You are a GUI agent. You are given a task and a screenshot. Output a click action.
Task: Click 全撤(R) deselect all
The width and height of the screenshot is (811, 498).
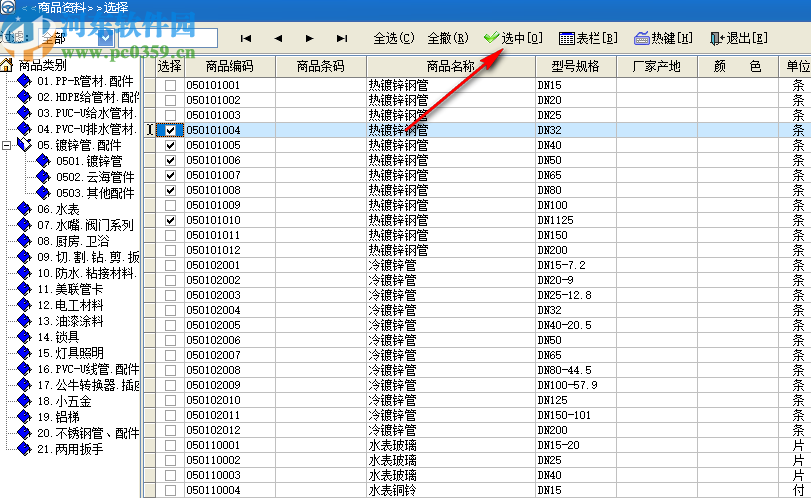pos(448,38)
